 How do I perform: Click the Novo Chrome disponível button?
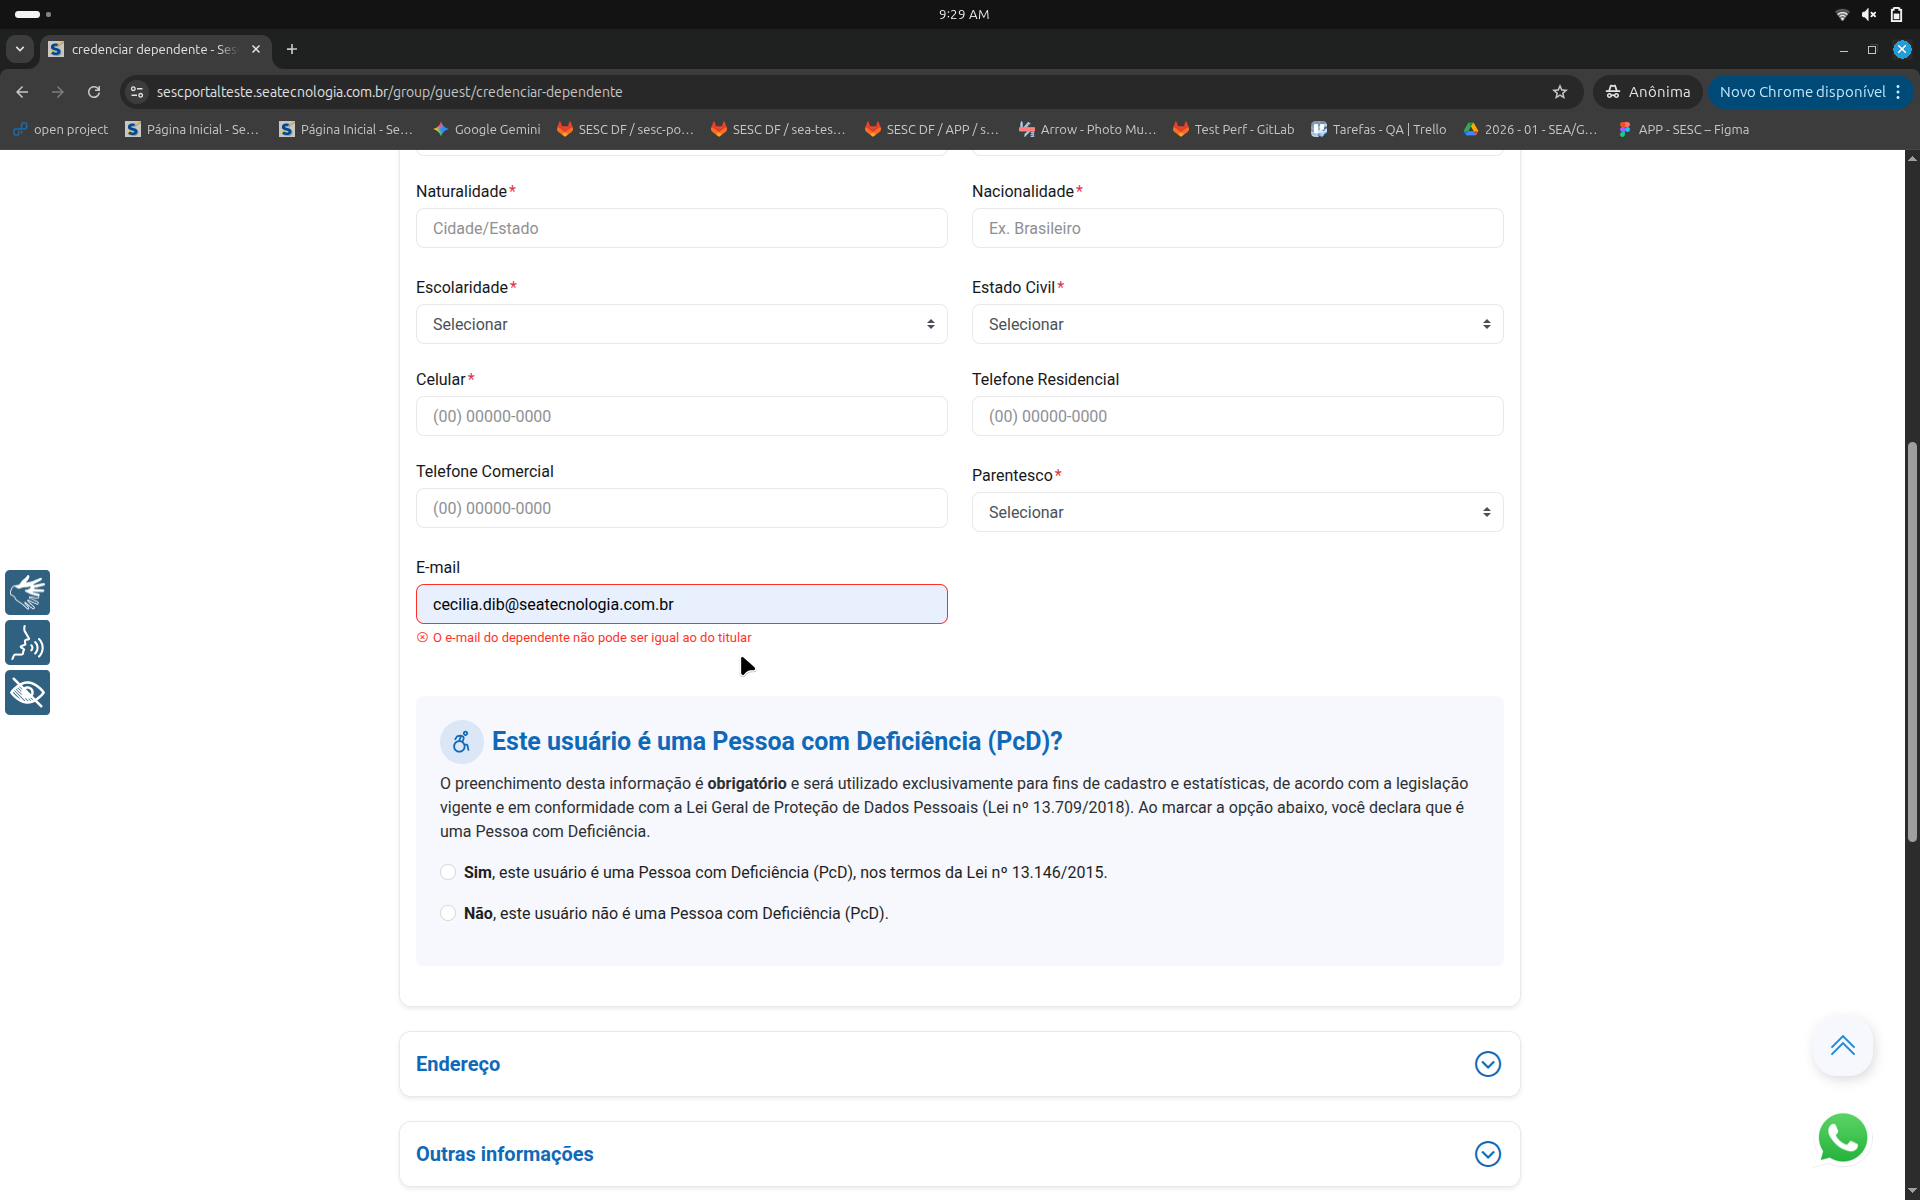1802,92
